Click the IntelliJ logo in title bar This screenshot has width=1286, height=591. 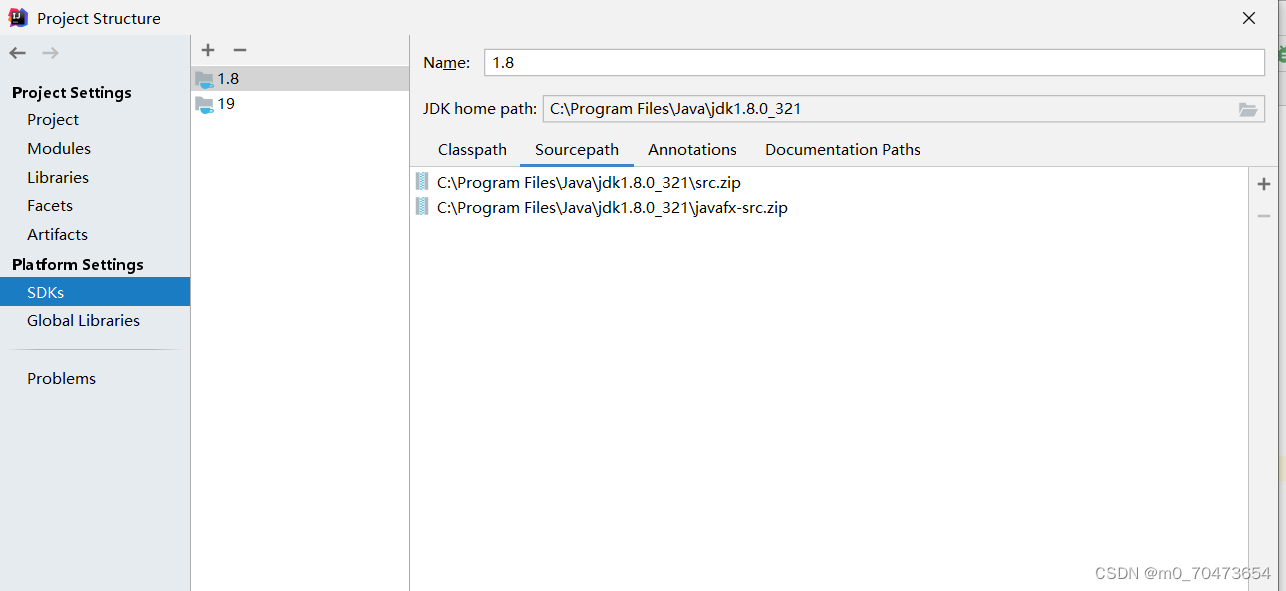click(x=18, y=17)
